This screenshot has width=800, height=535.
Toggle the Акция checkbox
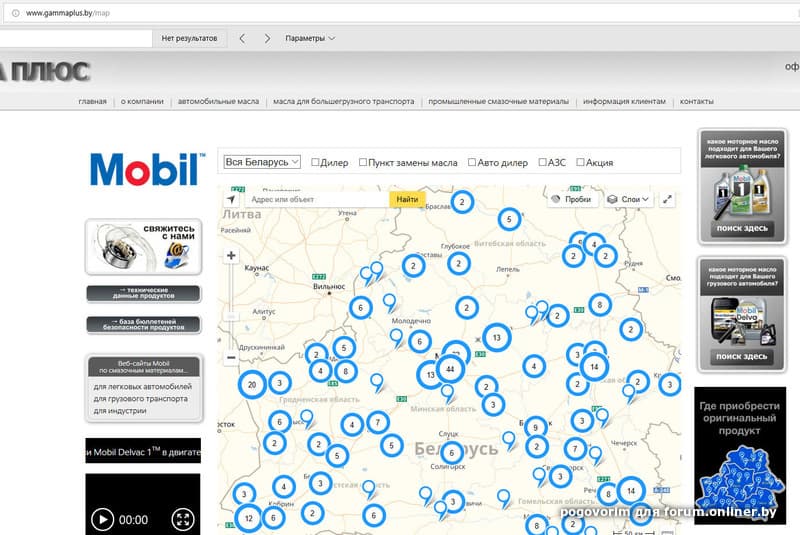pos(580,162)
